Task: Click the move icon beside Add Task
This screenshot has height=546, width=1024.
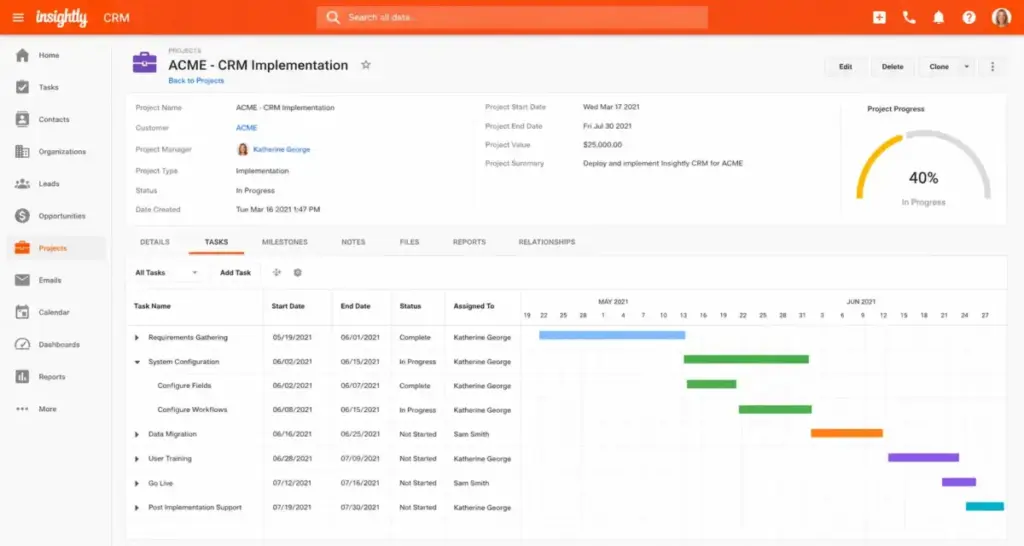Action: tap(276, 272)
